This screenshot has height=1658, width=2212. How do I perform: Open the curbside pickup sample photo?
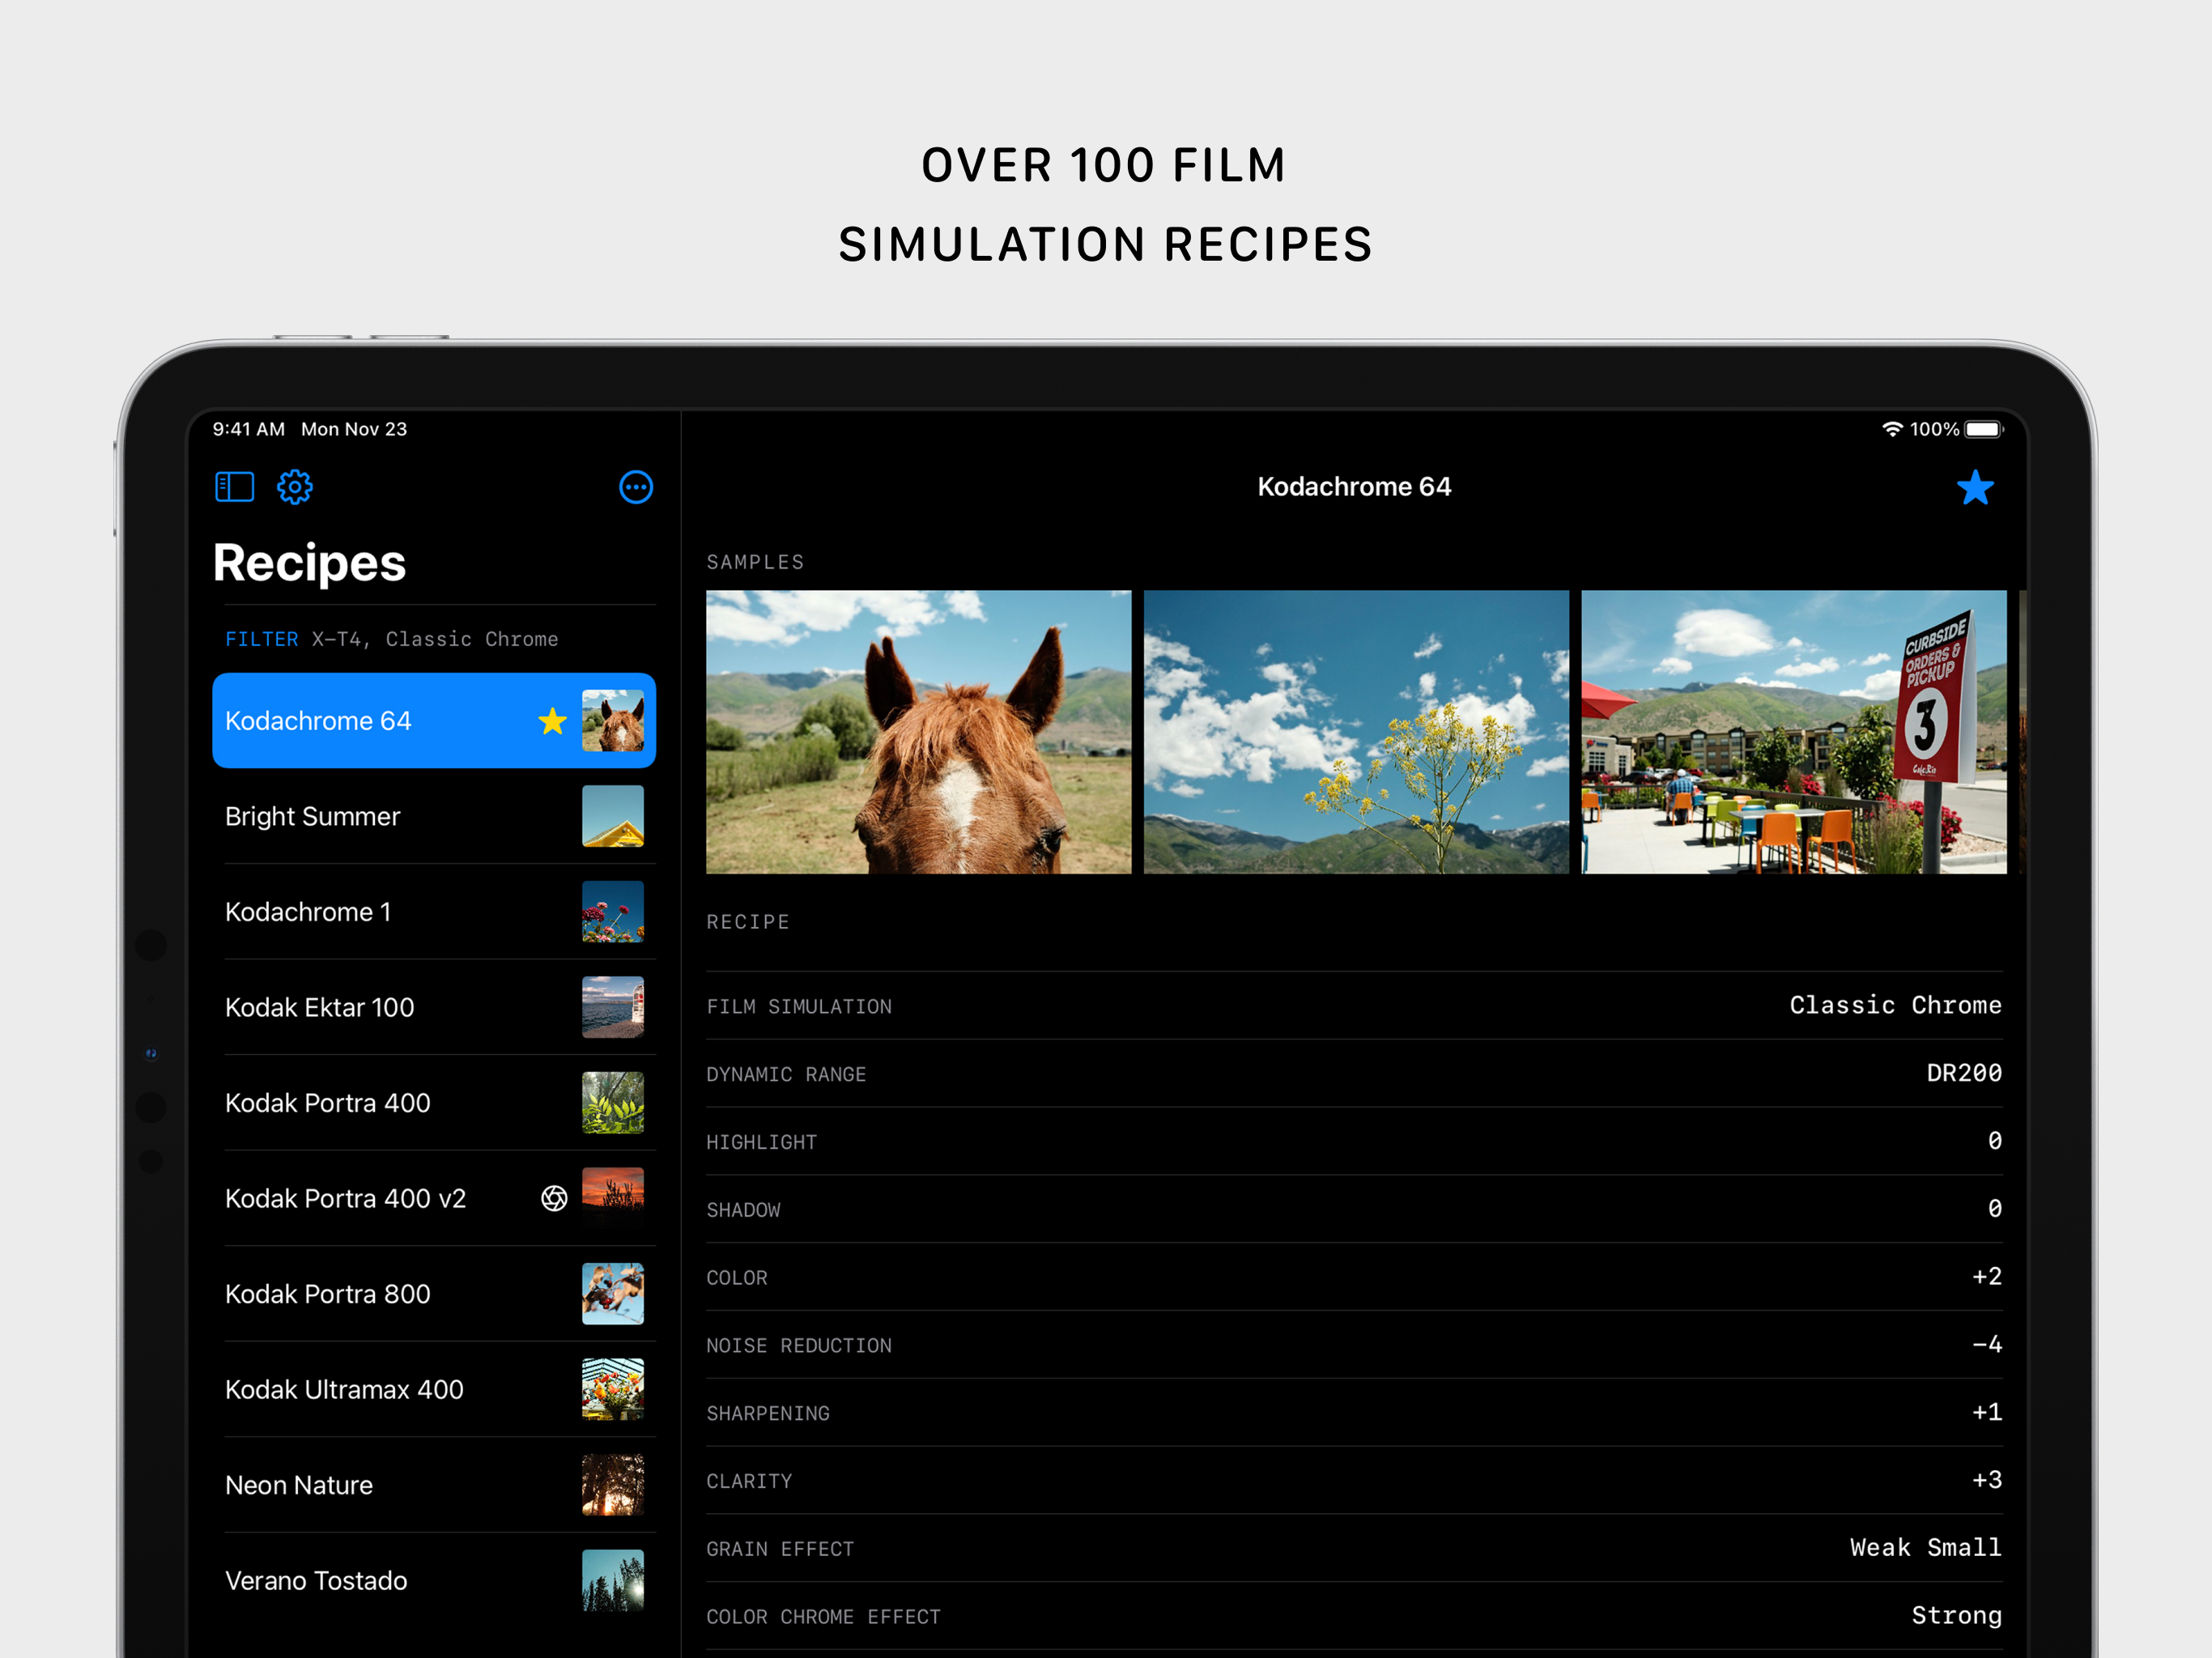[x=1793, y=732]
